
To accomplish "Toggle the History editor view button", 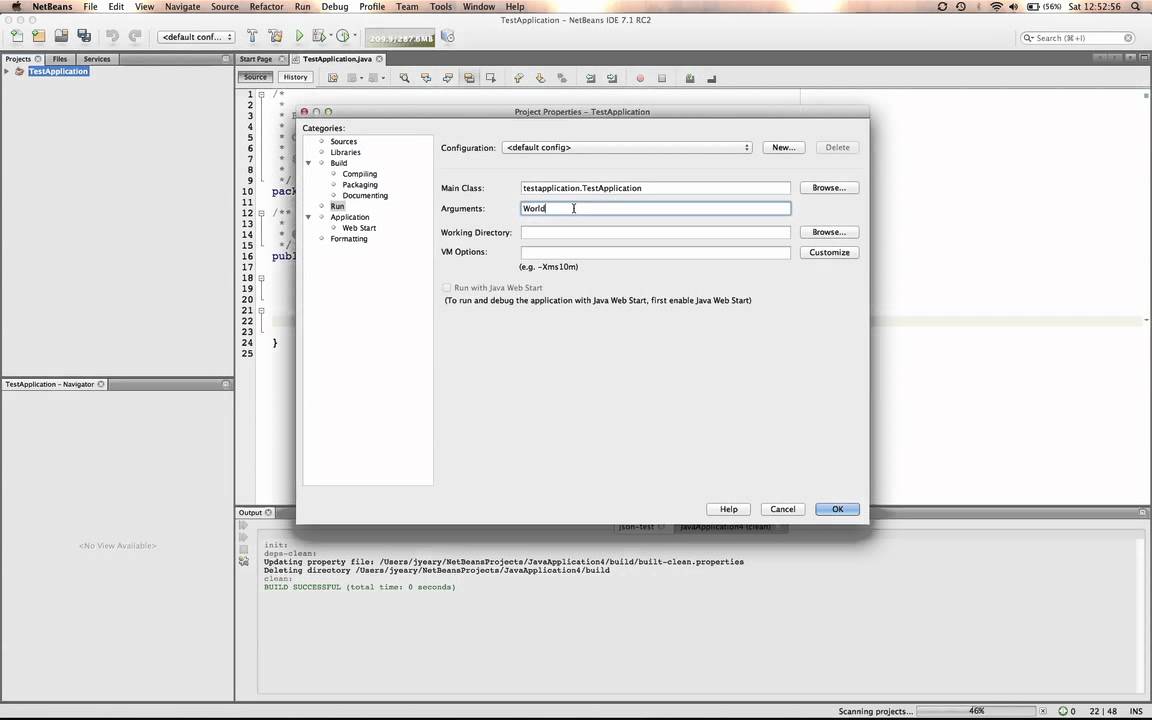I will [295, 77].
